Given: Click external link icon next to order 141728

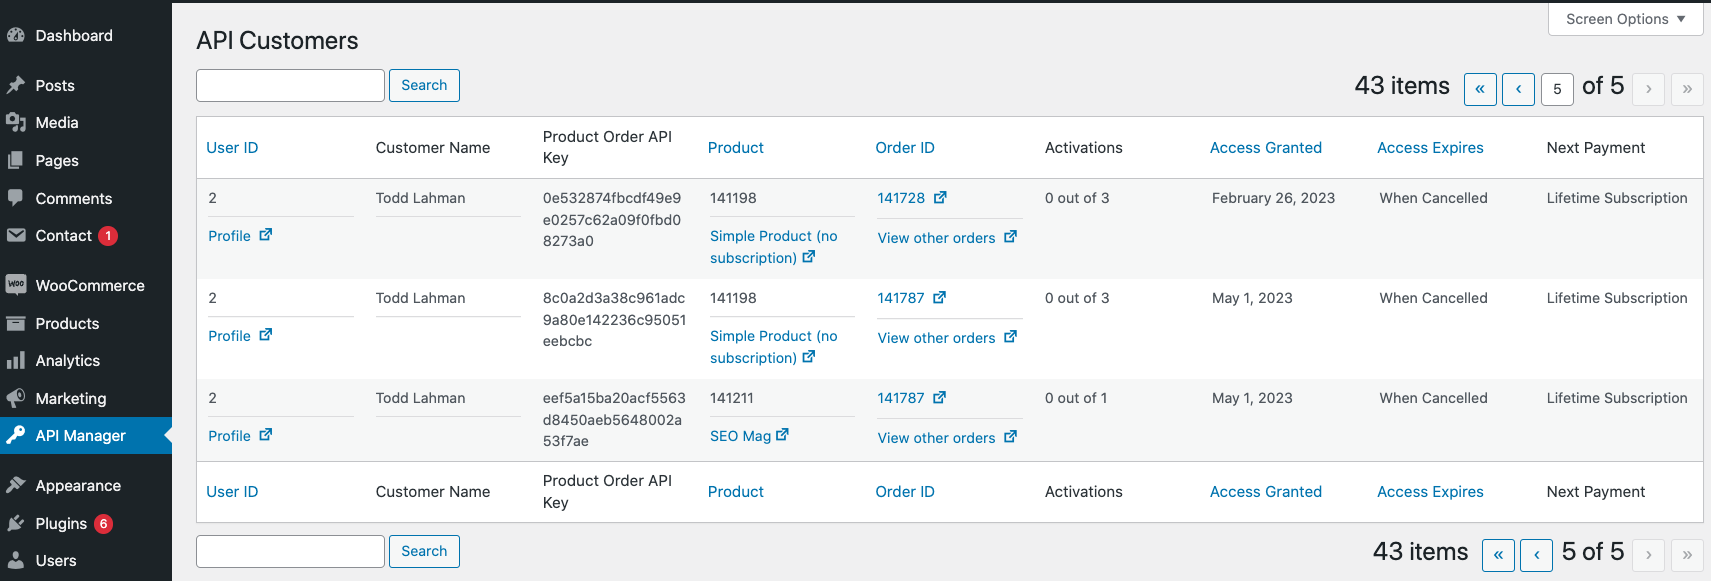Looking at the screenshot, I should [939, 198].
